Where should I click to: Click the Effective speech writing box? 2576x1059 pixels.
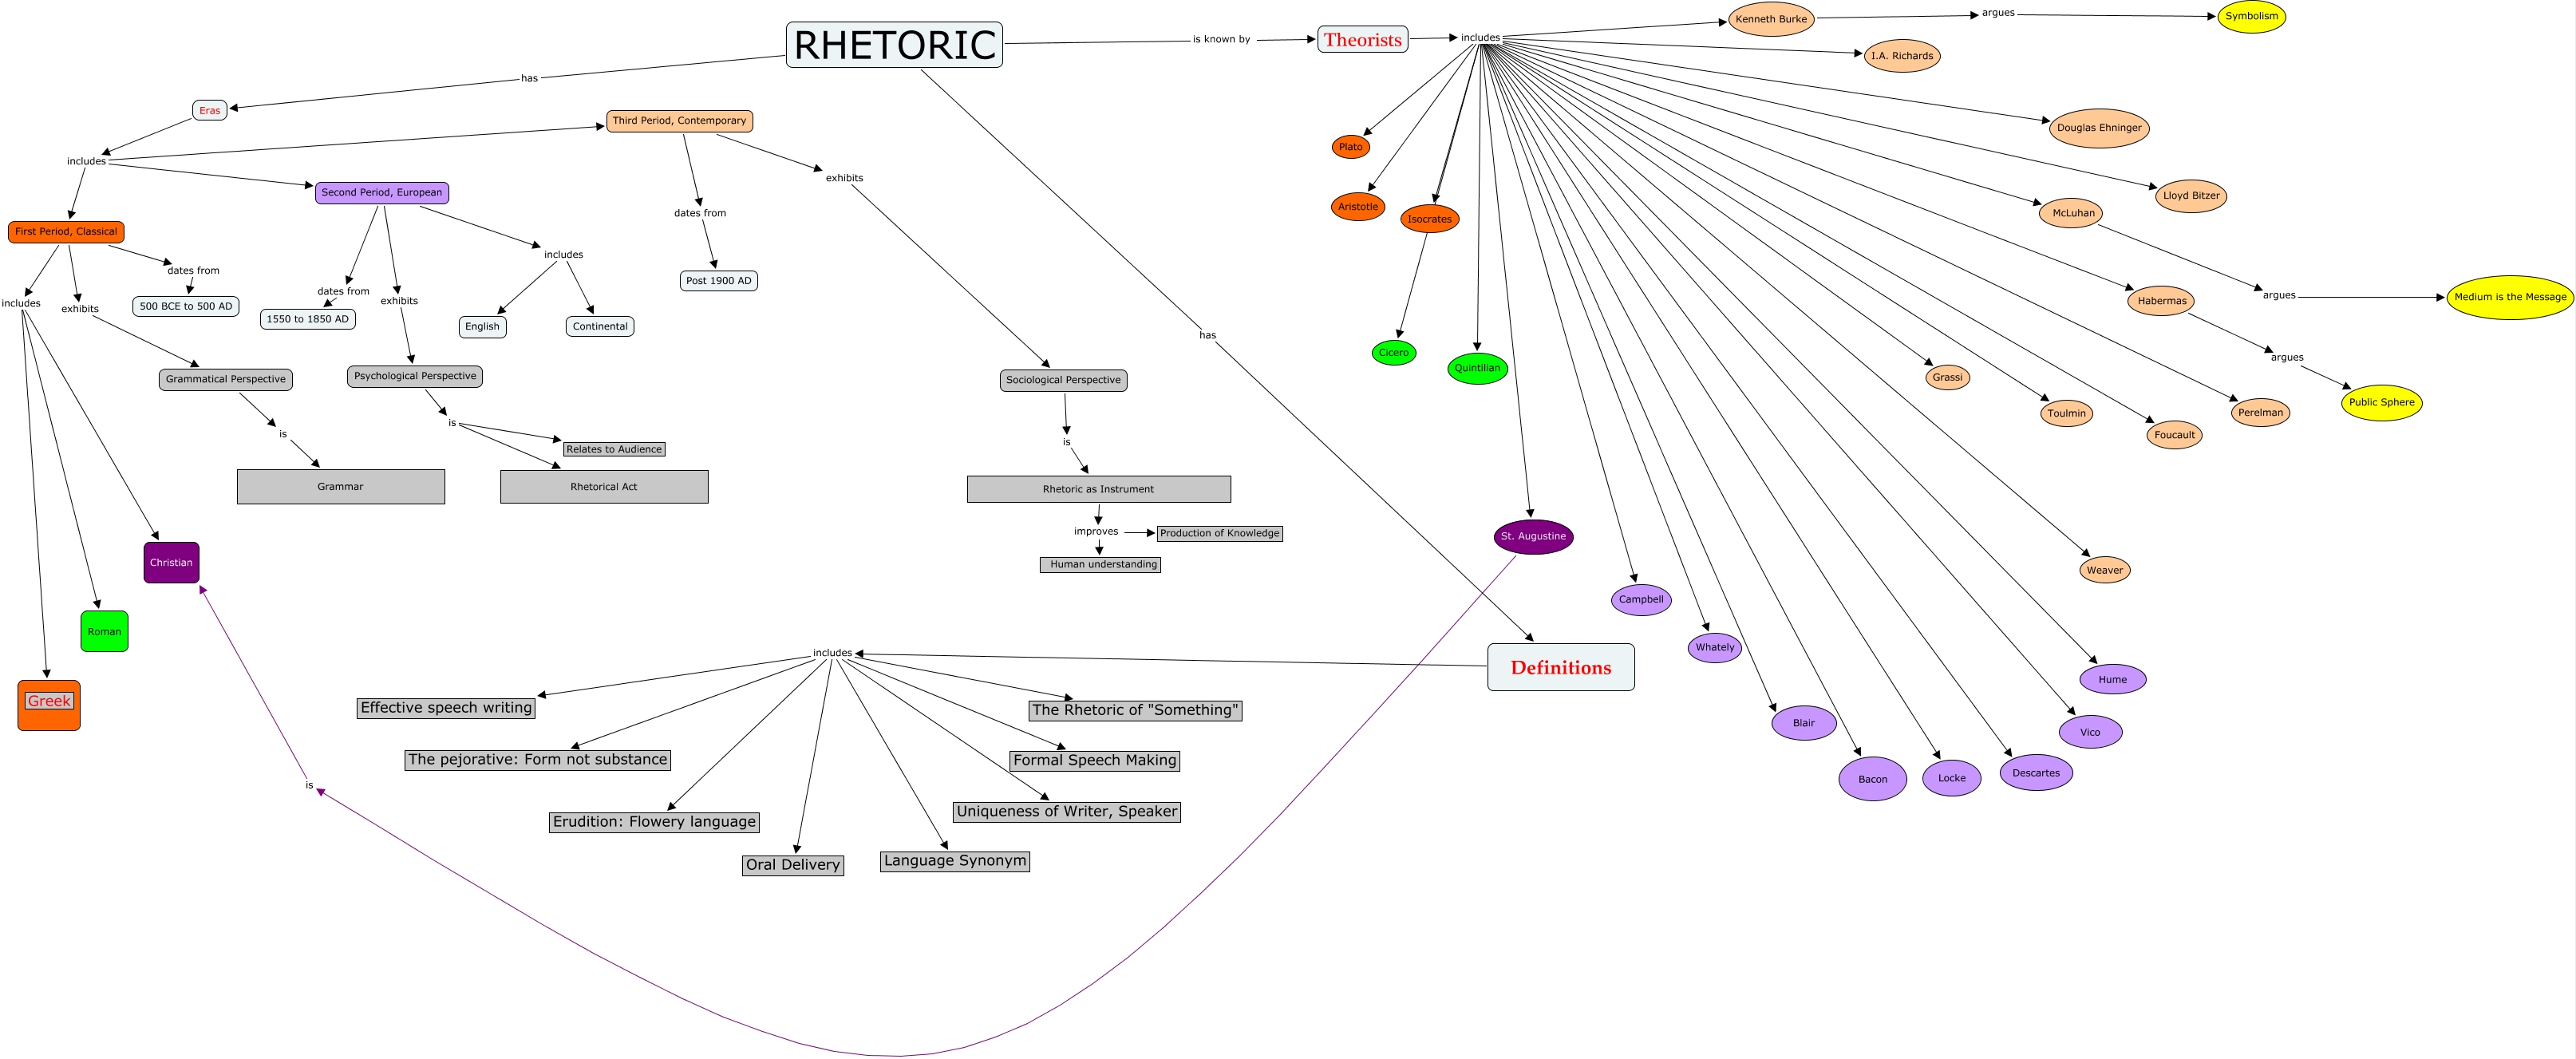pyautogui.click(x=446, y=708)
